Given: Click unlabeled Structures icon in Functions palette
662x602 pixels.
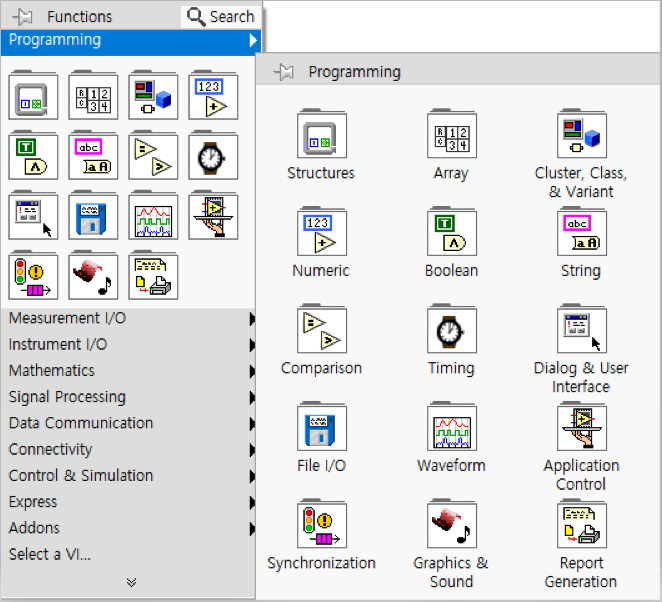Looking at the screenshot, I should point(33,95).
